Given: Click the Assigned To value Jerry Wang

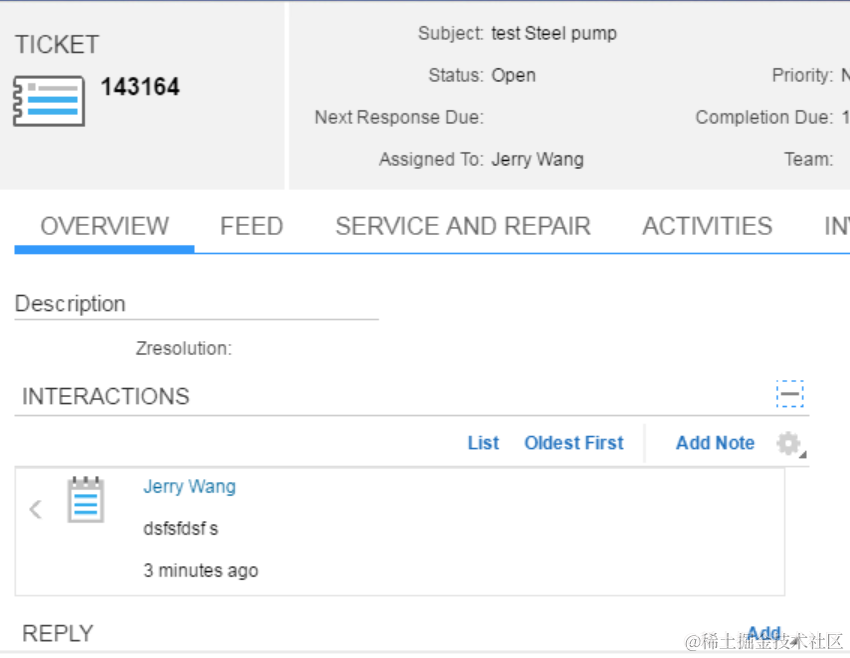Looking at the screenshot, I should pyautogui.click(x=537, y=159).
